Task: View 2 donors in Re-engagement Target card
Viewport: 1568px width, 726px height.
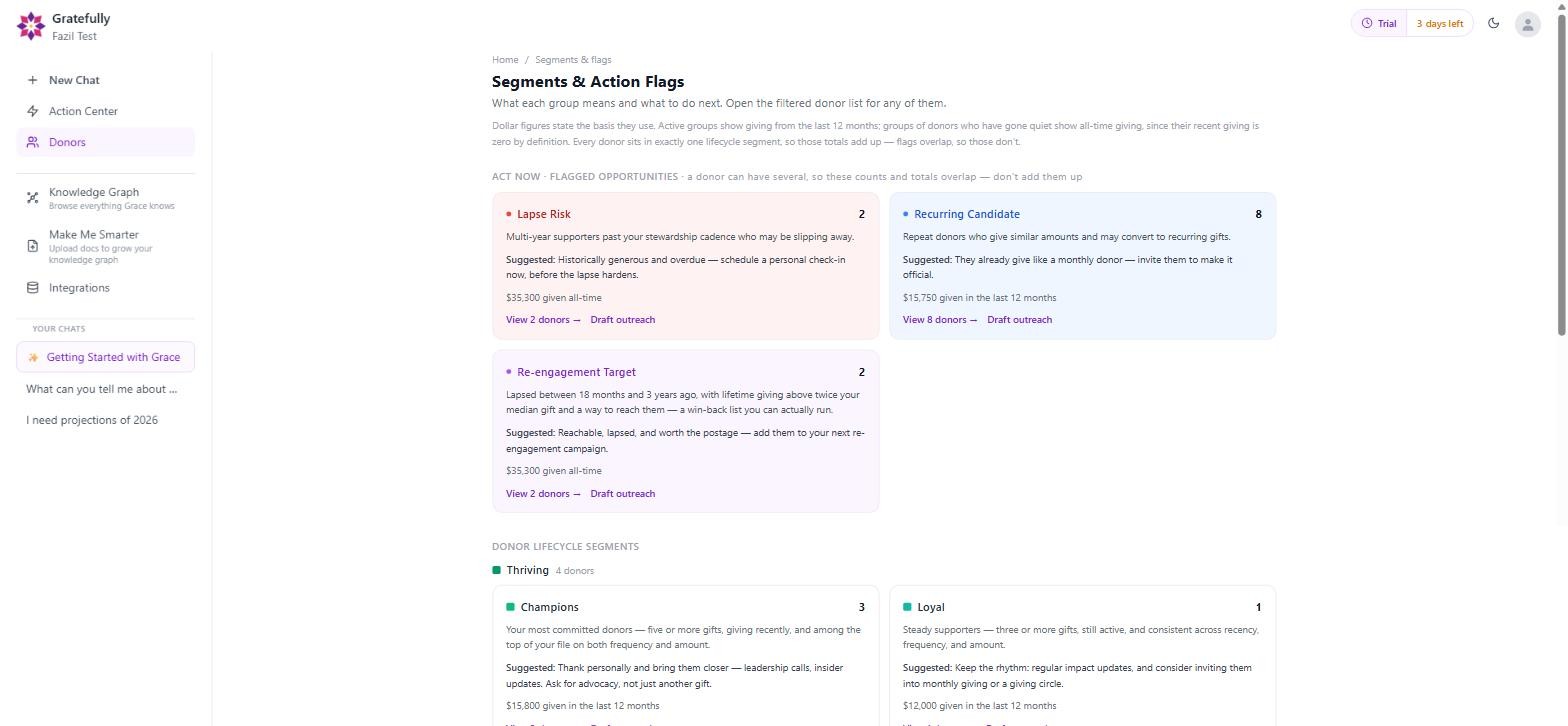Action: click(x=543, y=494)
